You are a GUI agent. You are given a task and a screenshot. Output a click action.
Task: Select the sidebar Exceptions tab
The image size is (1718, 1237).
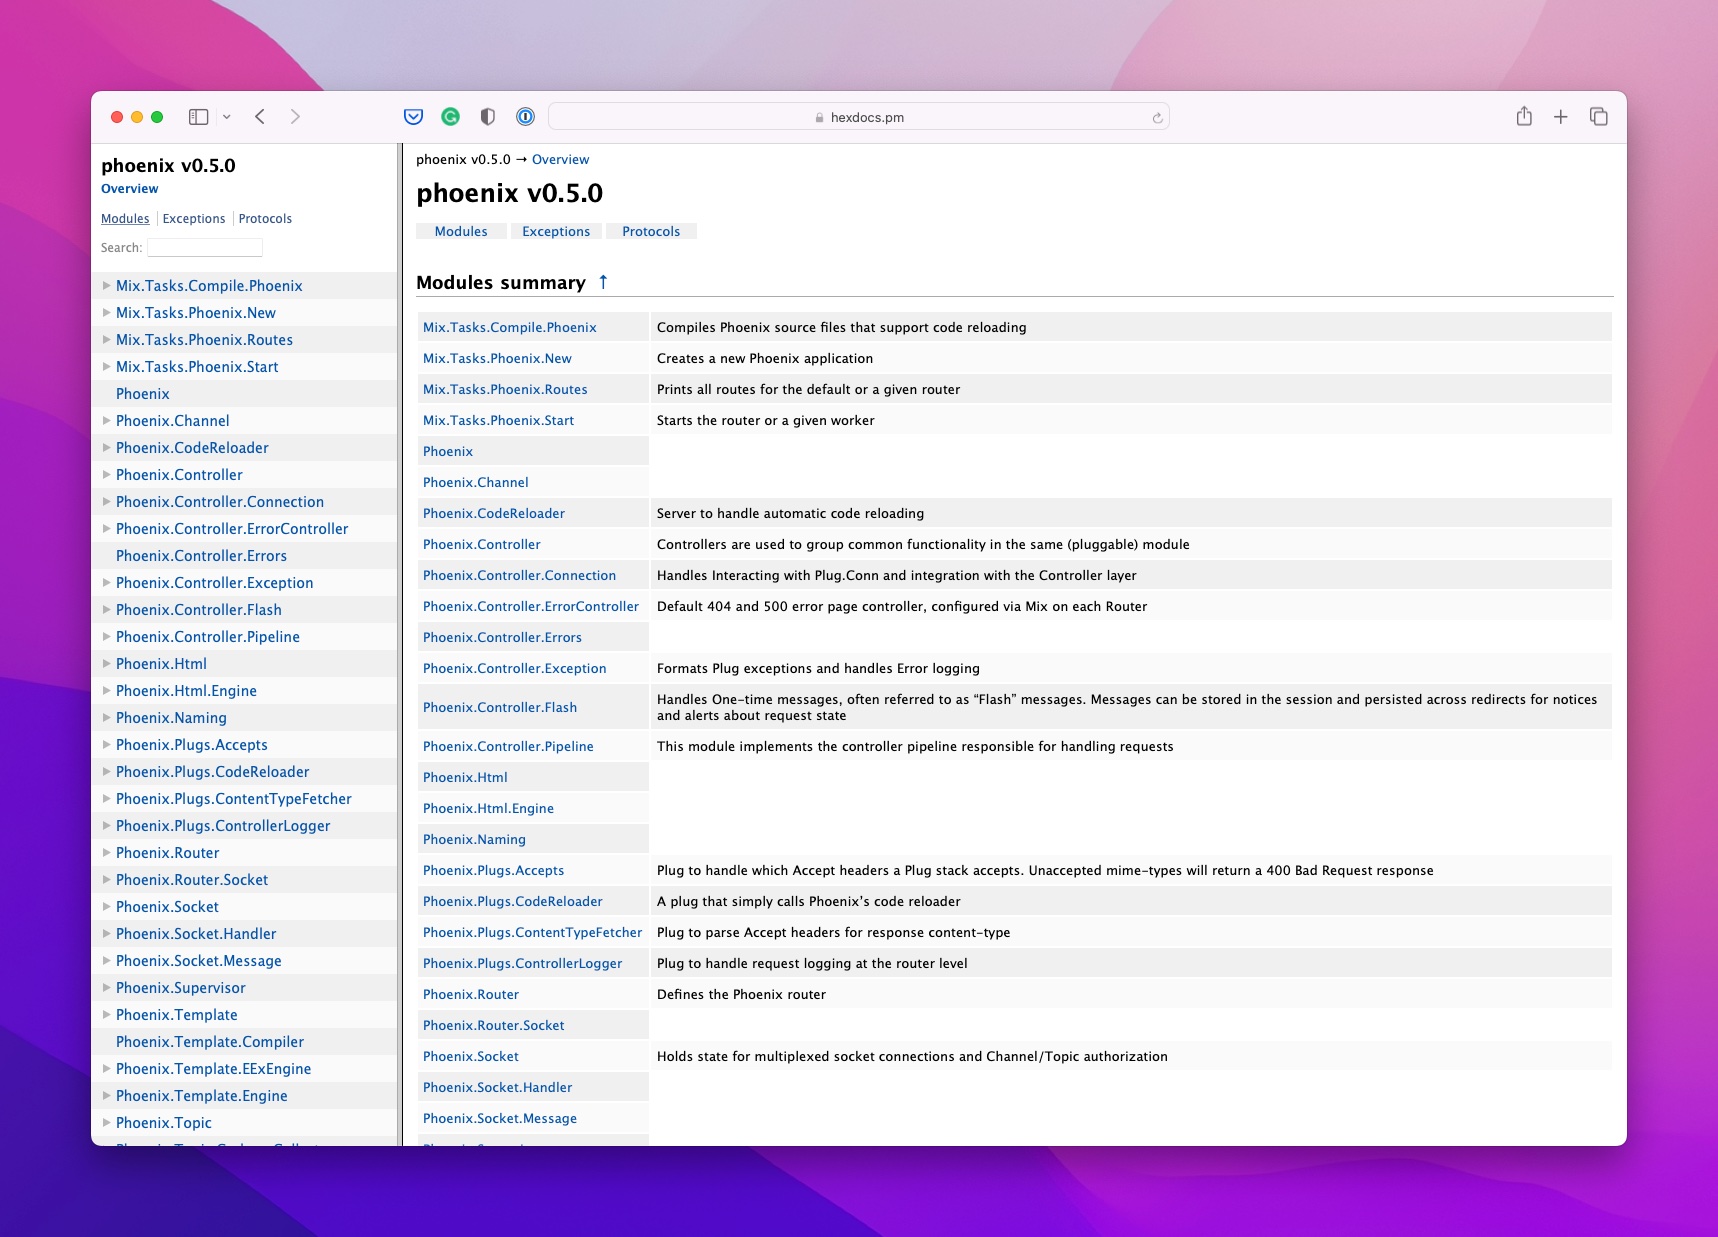pos(194,219)
